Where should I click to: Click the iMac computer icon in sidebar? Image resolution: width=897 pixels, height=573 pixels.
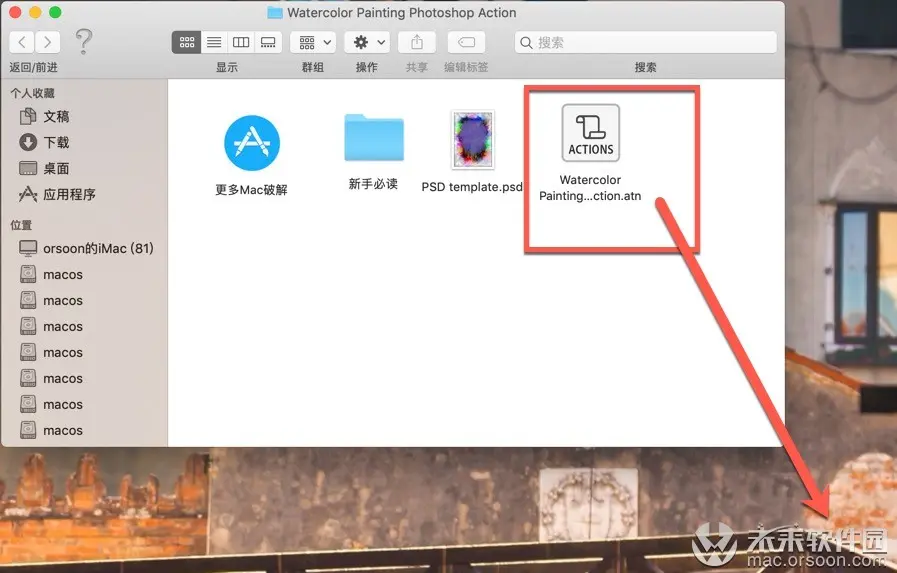28,248
